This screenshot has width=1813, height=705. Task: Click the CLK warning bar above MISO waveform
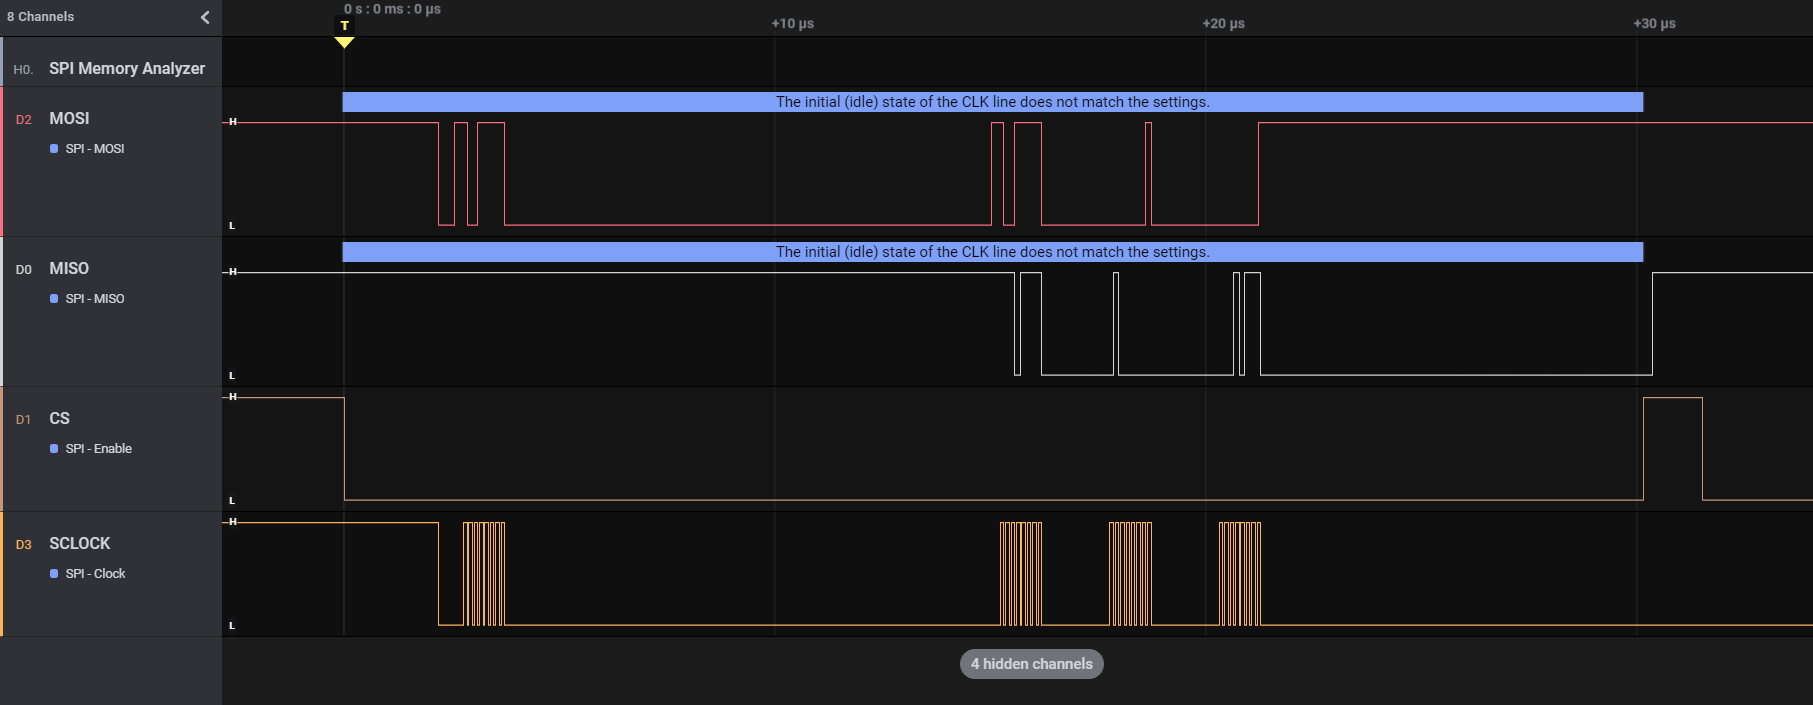992,252
